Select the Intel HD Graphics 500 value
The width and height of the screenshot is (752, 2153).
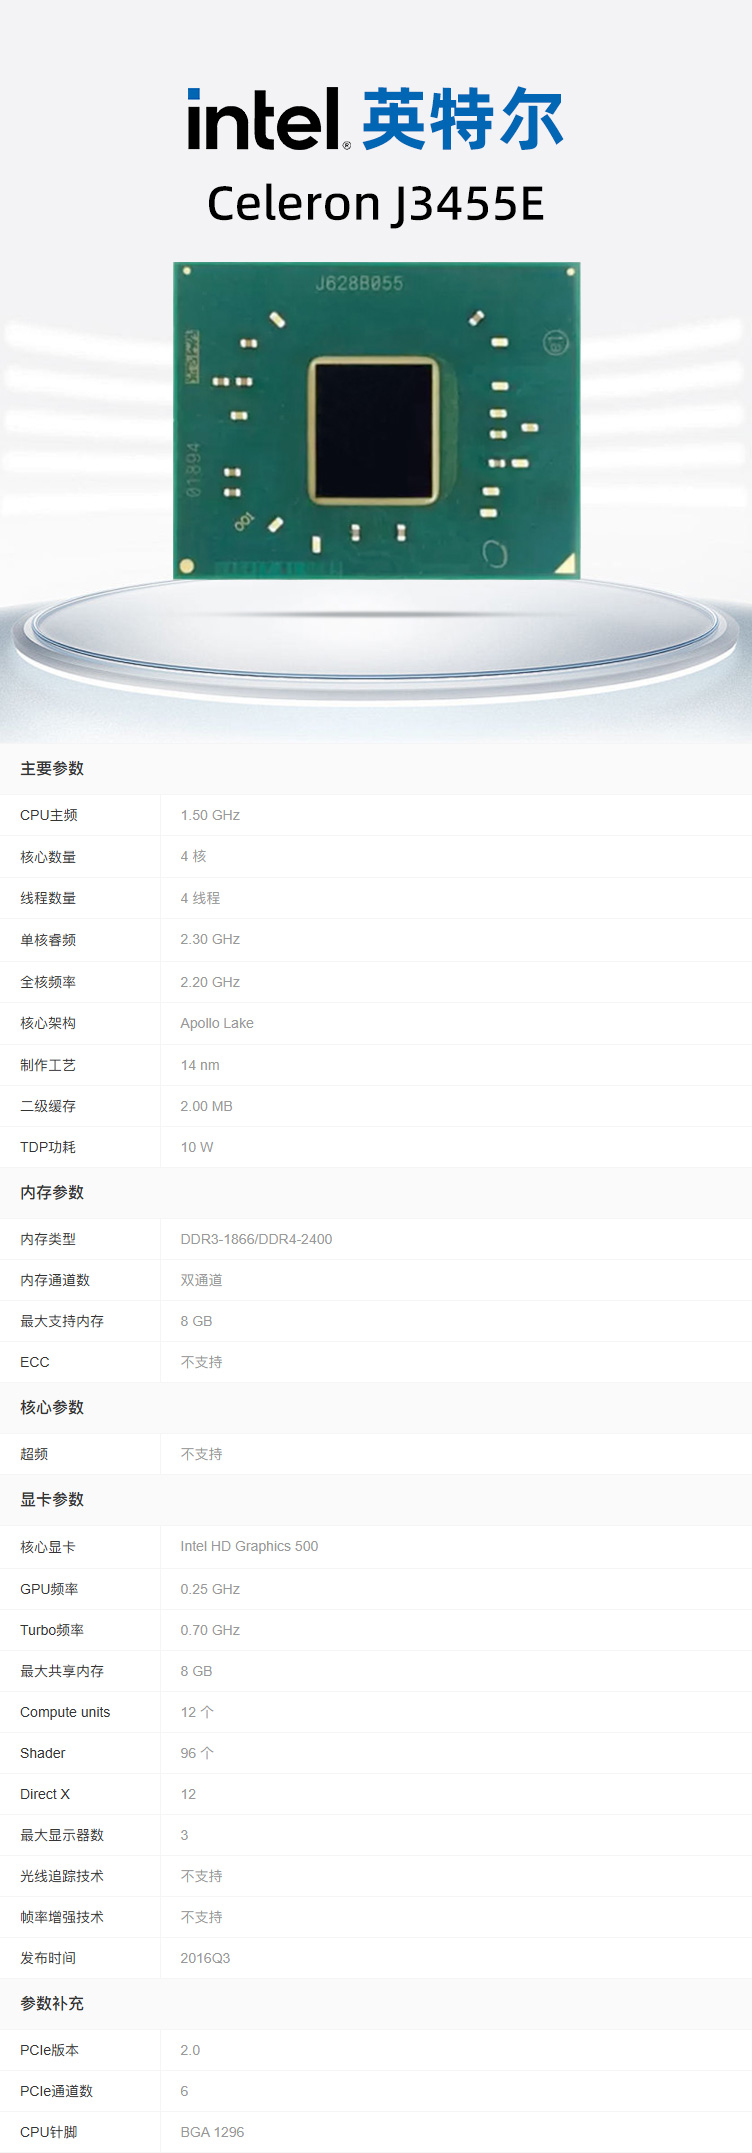[249, 1546]
